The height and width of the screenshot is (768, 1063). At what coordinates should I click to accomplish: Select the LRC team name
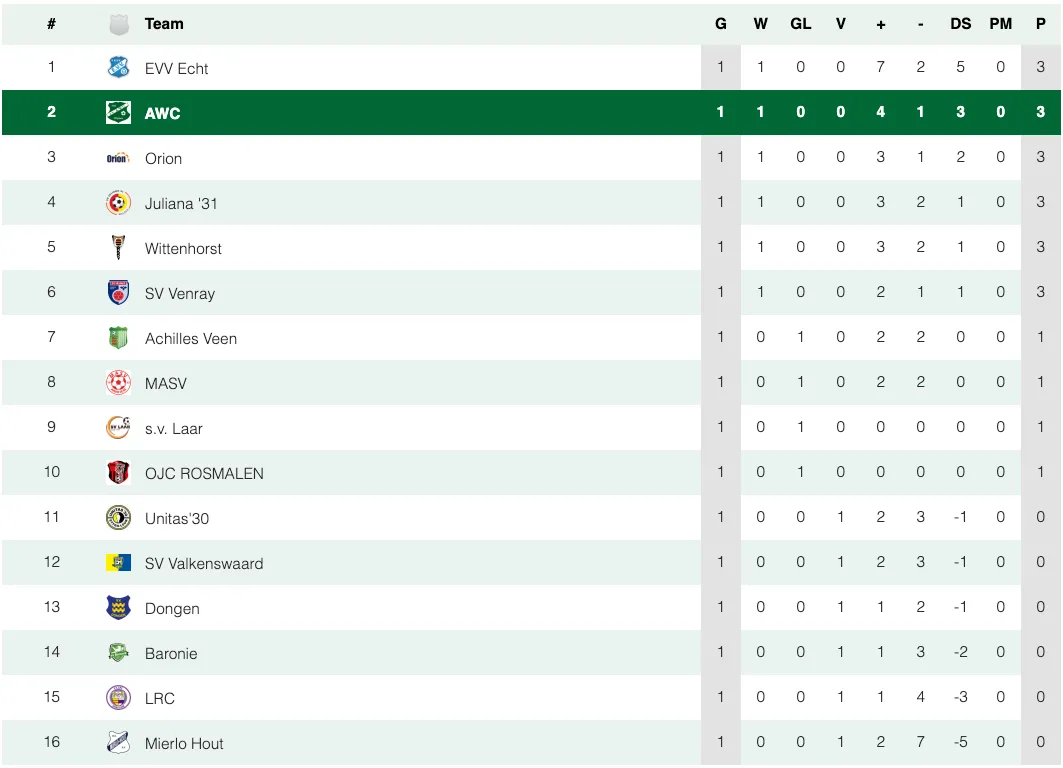160,699
